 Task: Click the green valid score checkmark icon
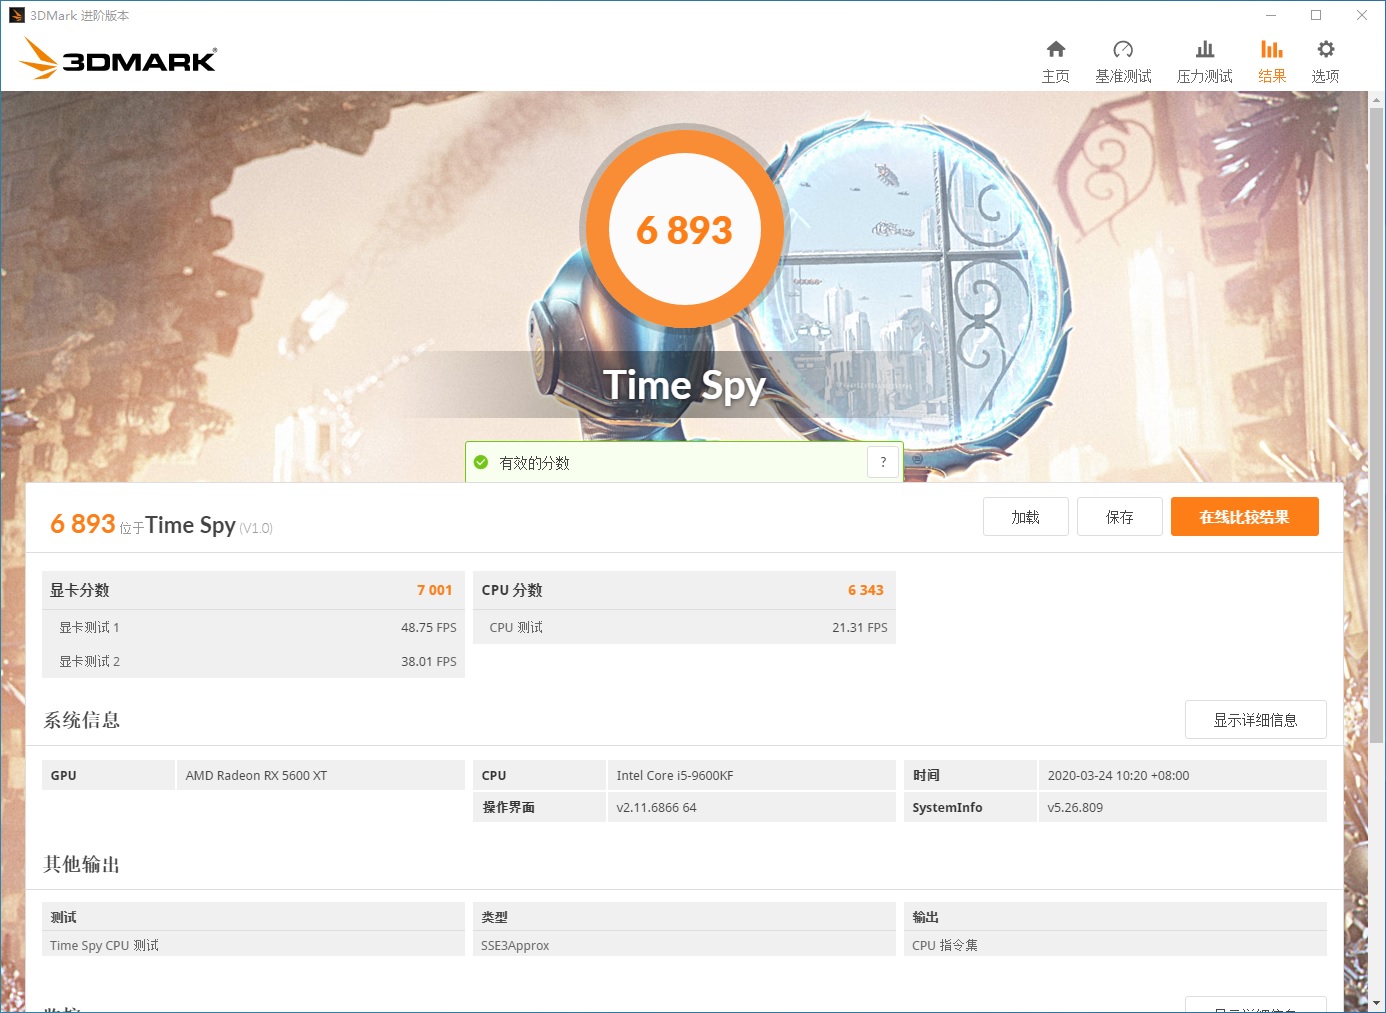(481, 462)
